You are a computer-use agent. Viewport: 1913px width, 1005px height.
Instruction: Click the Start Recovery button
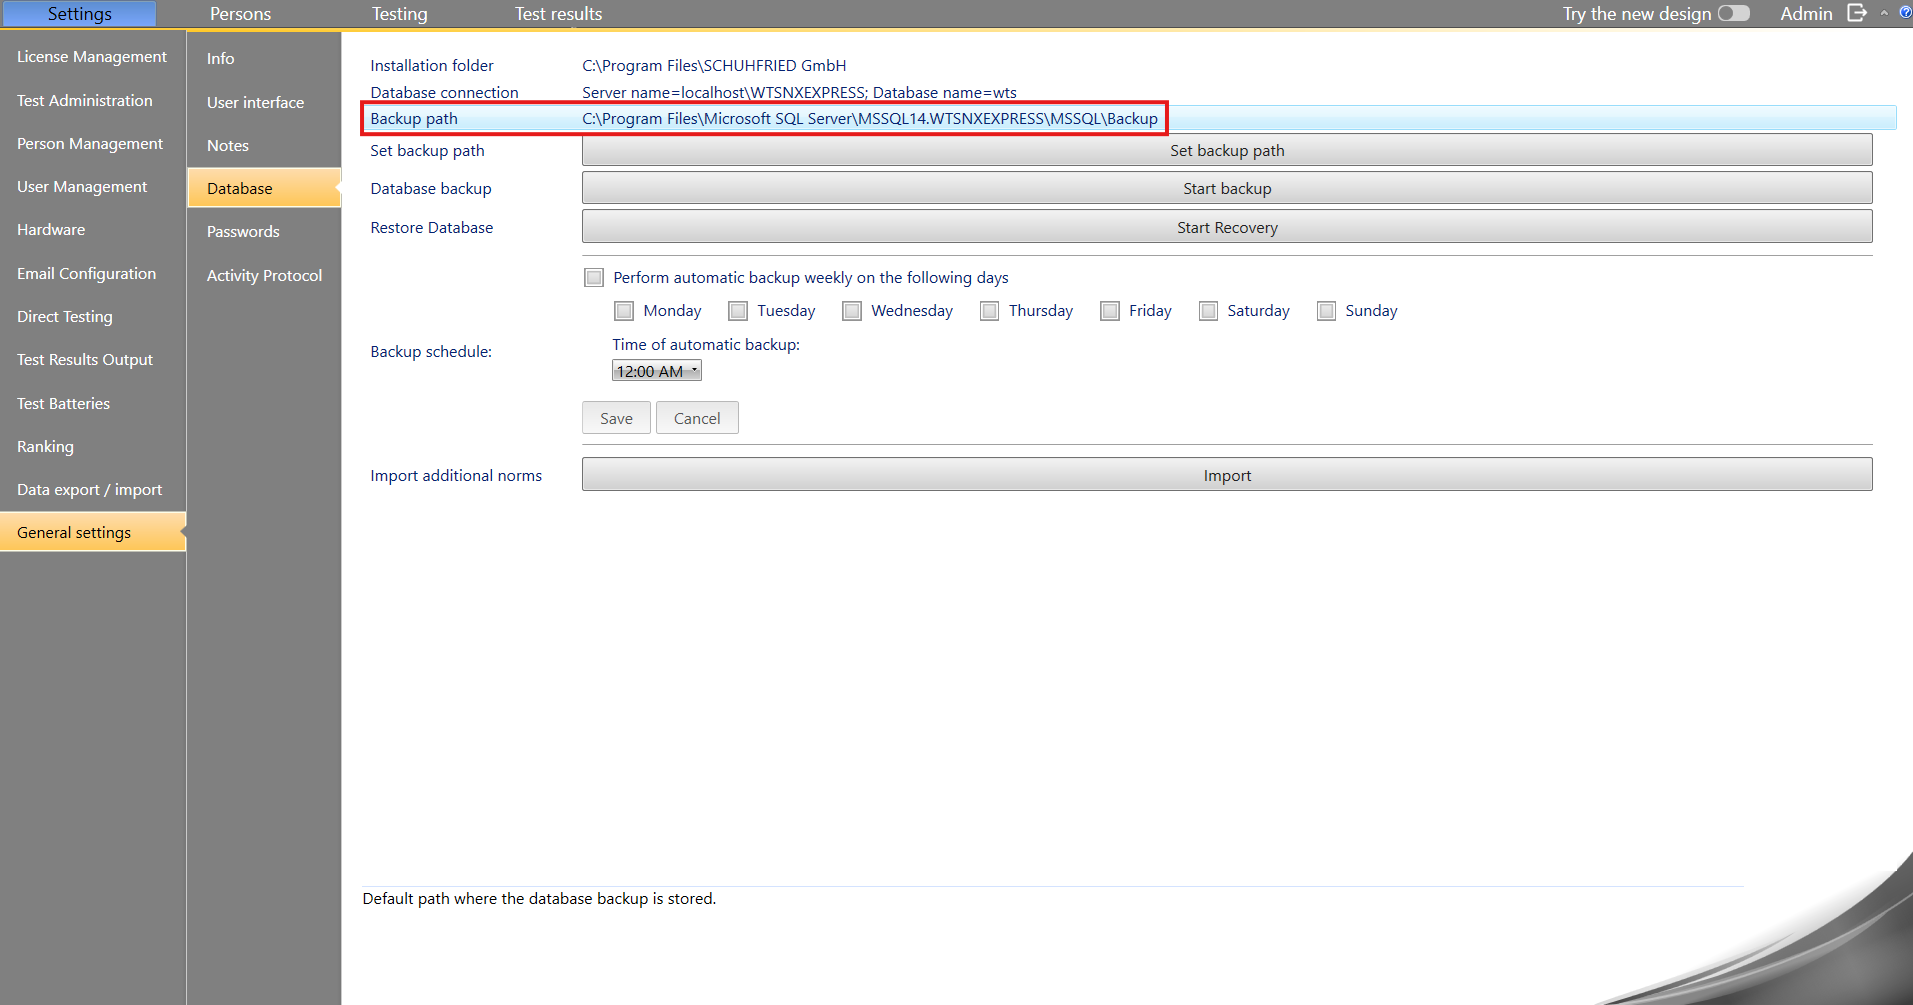(1226, 227)
